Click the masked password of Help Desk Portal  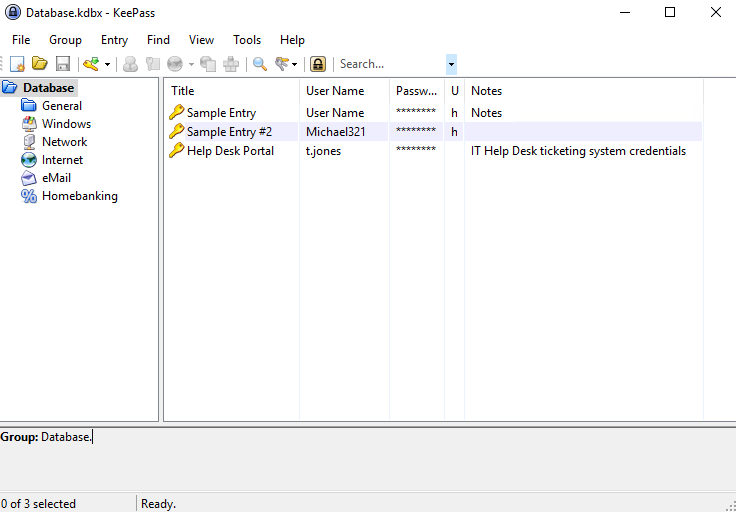[x=416, y=150]
